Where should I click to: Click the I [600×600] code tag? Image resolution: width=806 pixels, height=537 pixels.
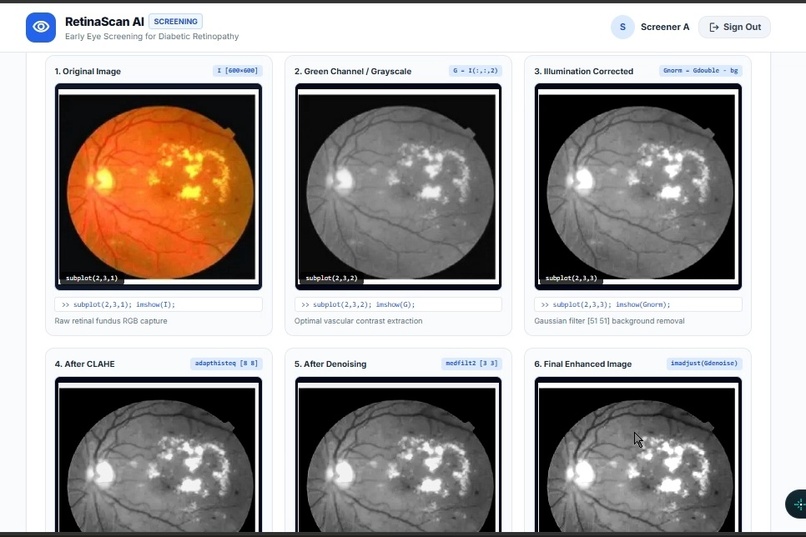click(x=237, y=71)
